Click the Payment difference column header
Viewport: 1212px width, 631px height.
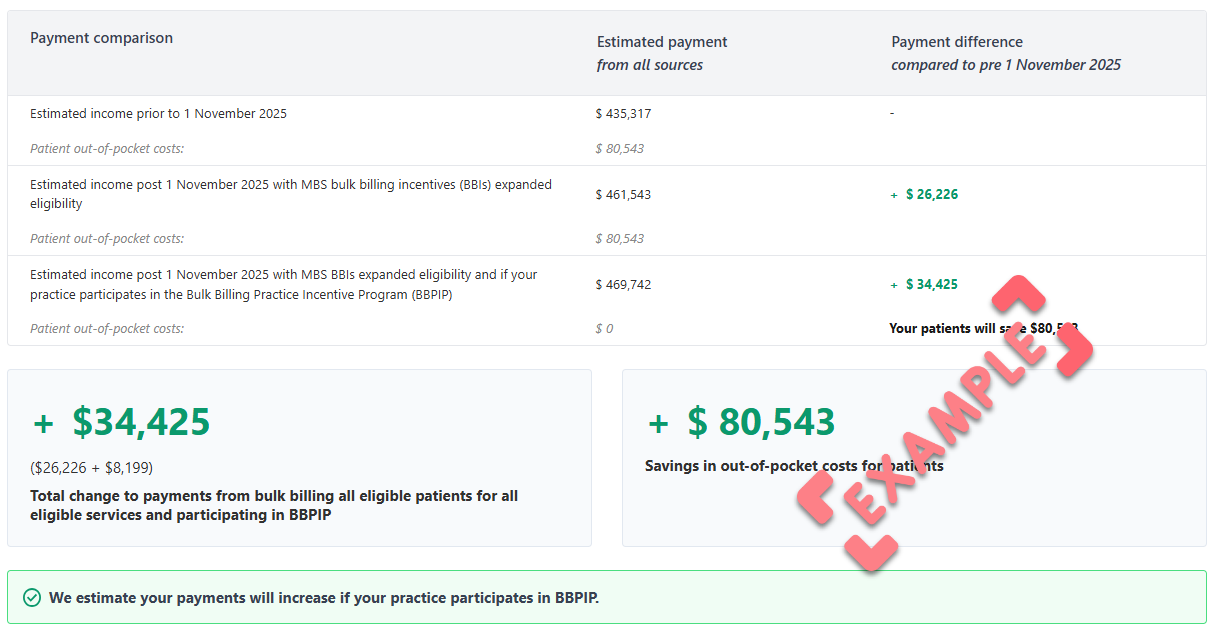[956, 42]
